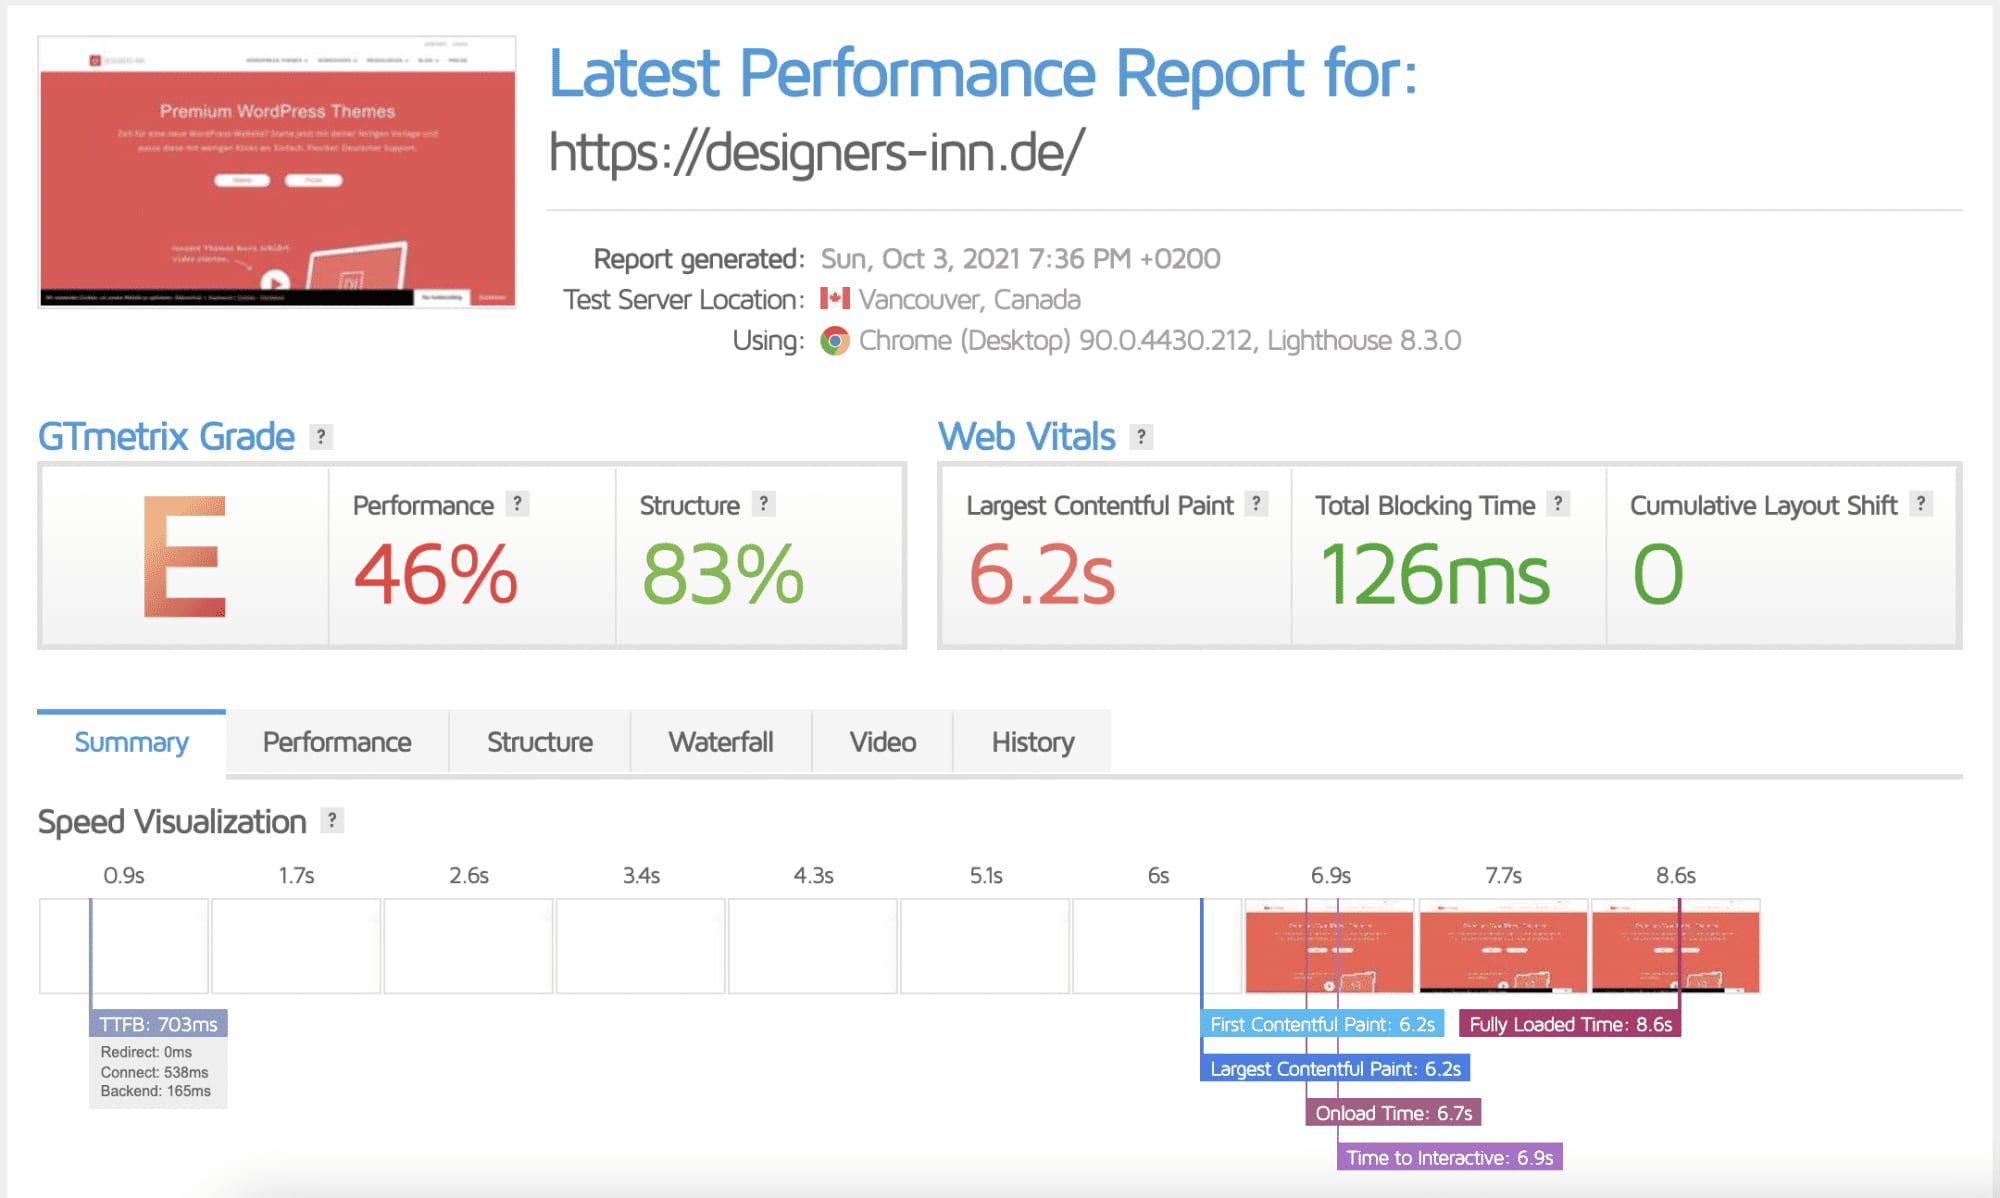Click help icon next to GTmetrix Grade
The image size is (2000, 1198).
(320, 437)
